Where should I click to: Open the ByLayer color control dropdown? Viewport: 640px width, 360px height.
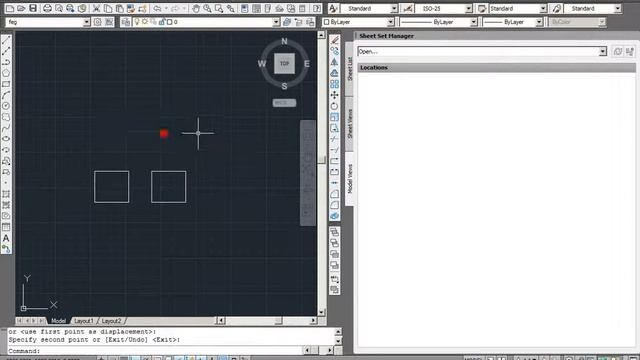[x=390, y=22]
